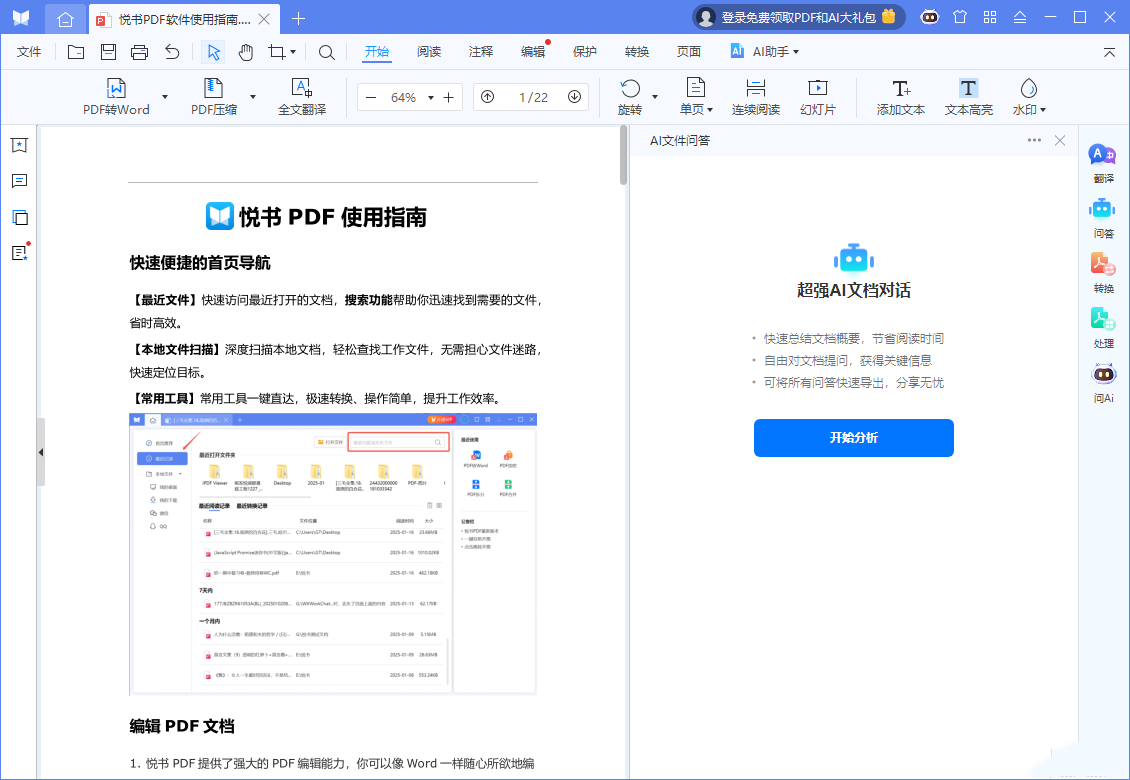
Task: Open the bookmarks sidebar panel
Action: 19,146
